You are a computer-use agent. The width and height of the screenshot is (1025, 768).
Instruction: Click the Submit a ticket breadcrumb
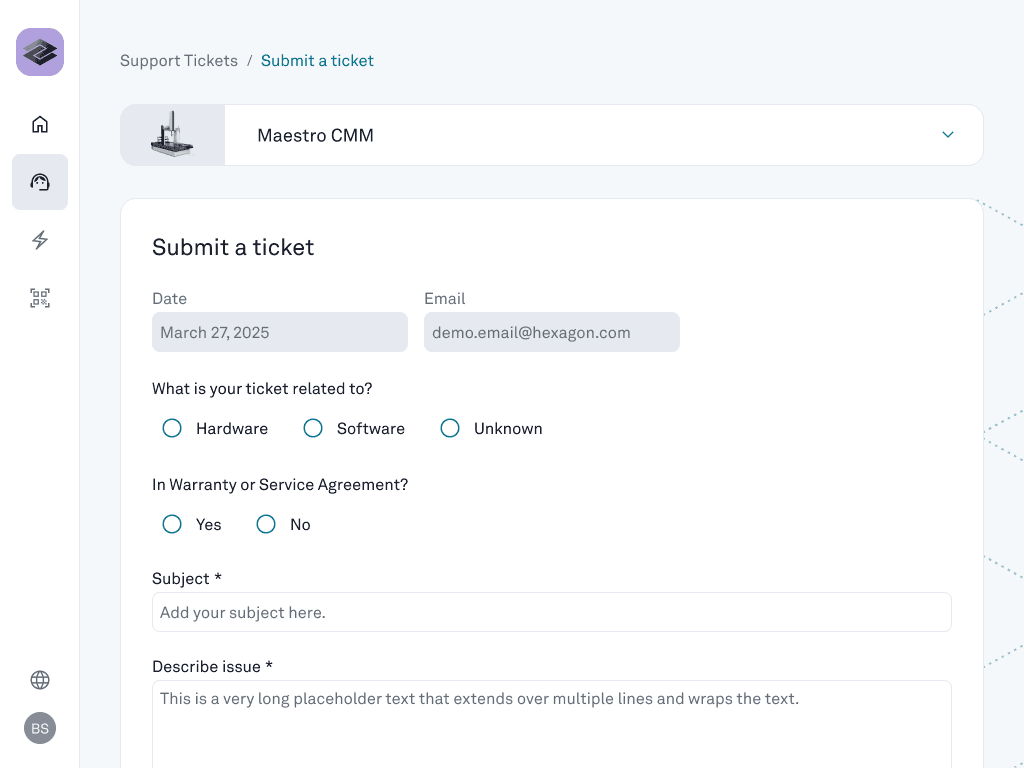click(317, 61)
